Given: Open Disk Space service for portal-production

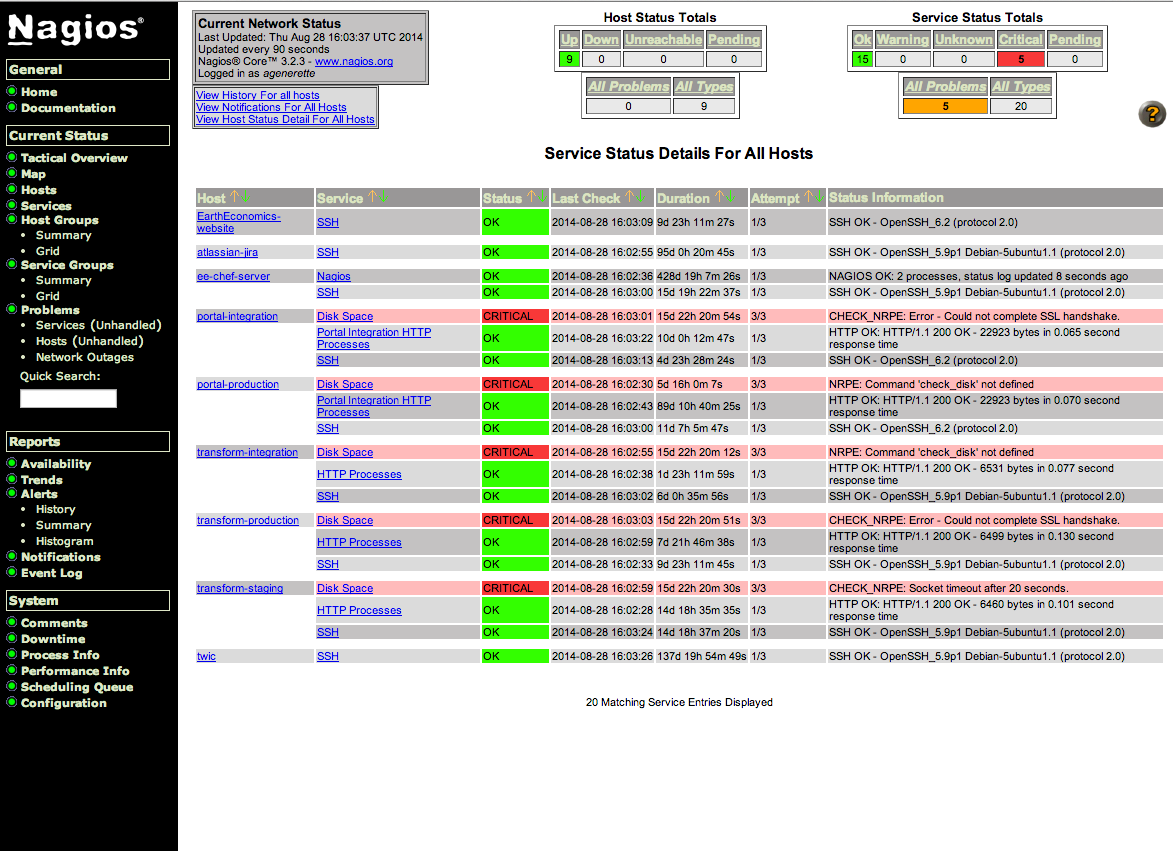Looking at the screenshot, I should 345,384.
